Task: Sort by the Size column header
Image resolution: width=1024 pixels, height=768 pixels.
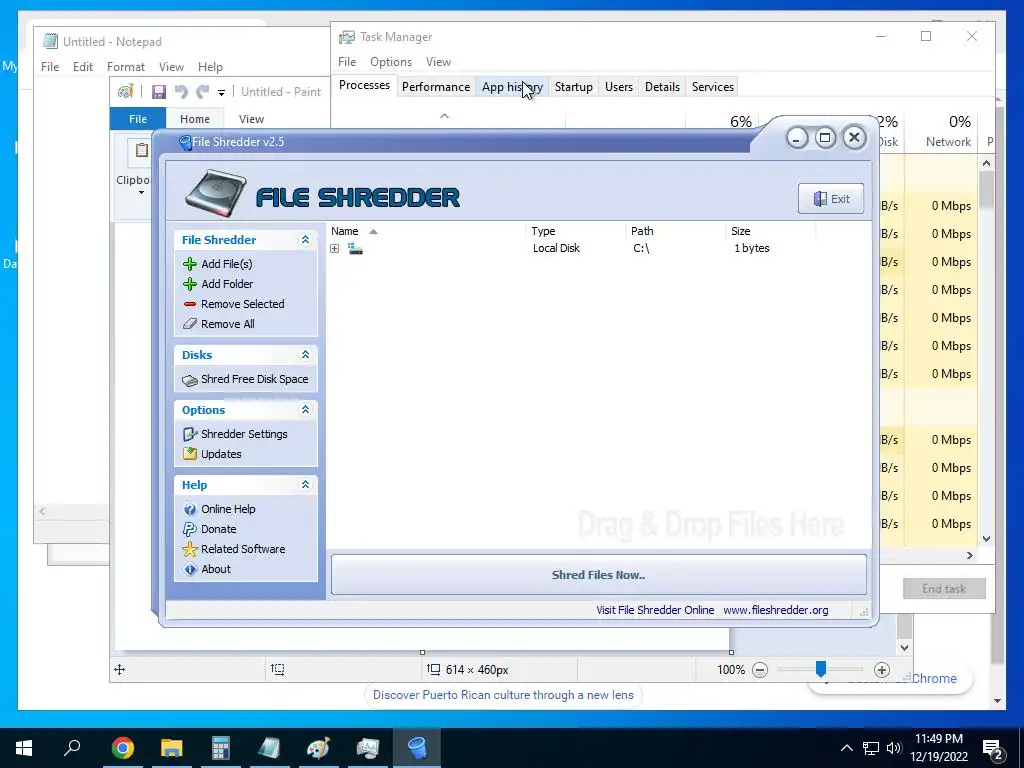Action: click(771, 231)
